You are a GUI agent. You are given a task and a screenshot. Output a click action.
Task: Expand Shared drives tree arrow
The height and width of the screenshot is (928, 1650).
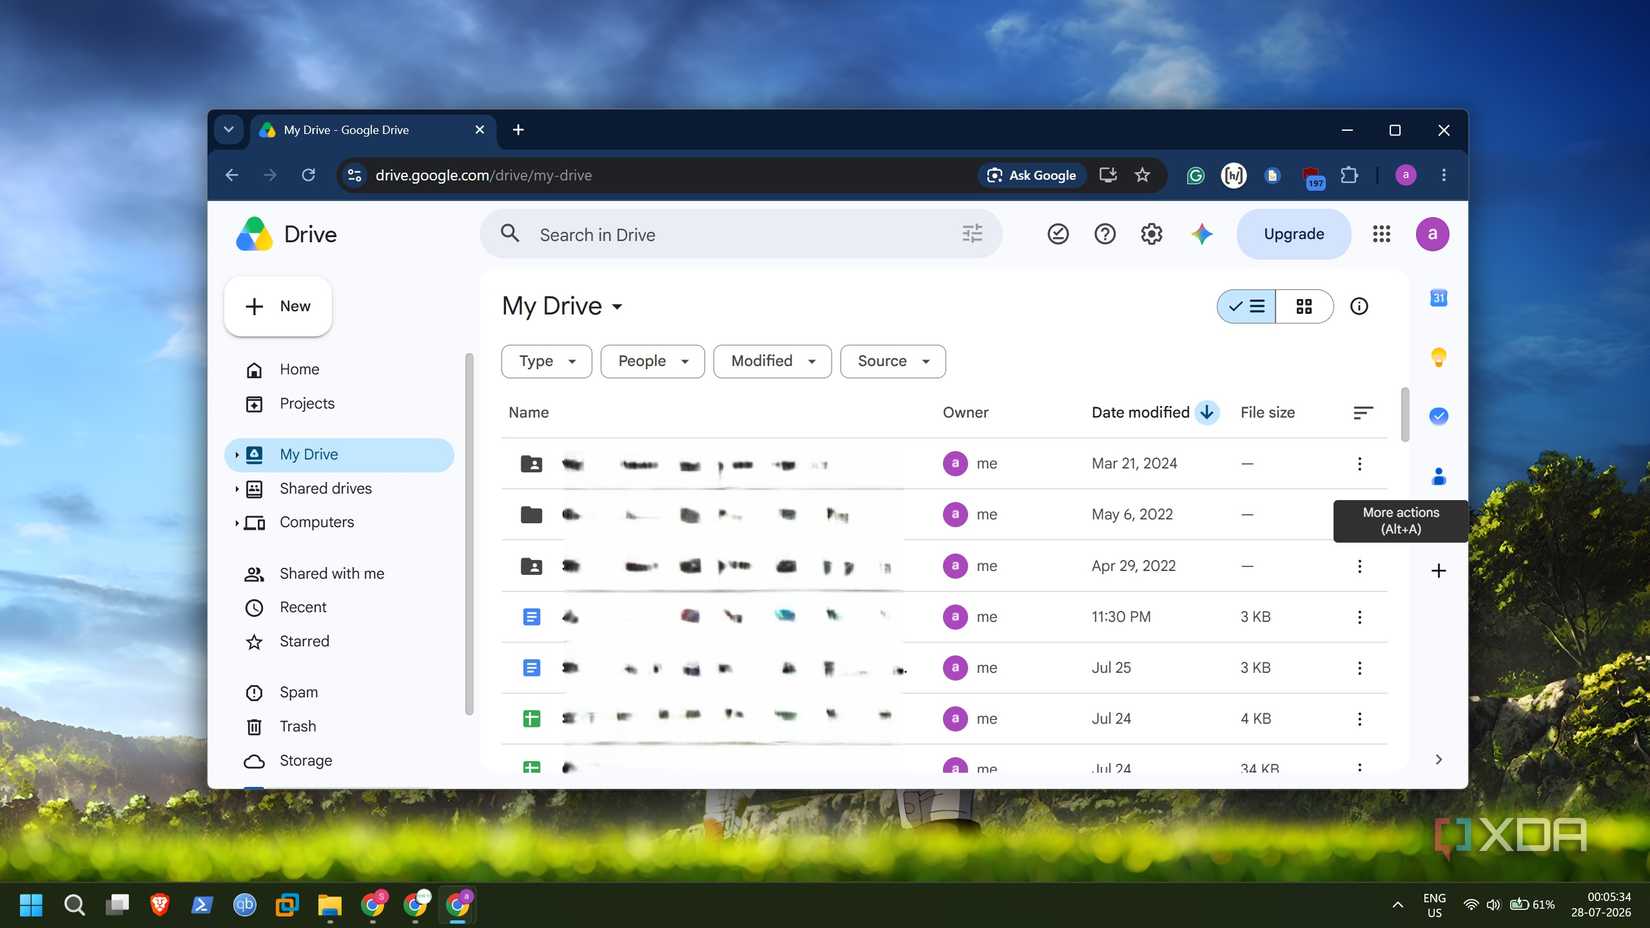pyautogui.click(x=237, y=489)
